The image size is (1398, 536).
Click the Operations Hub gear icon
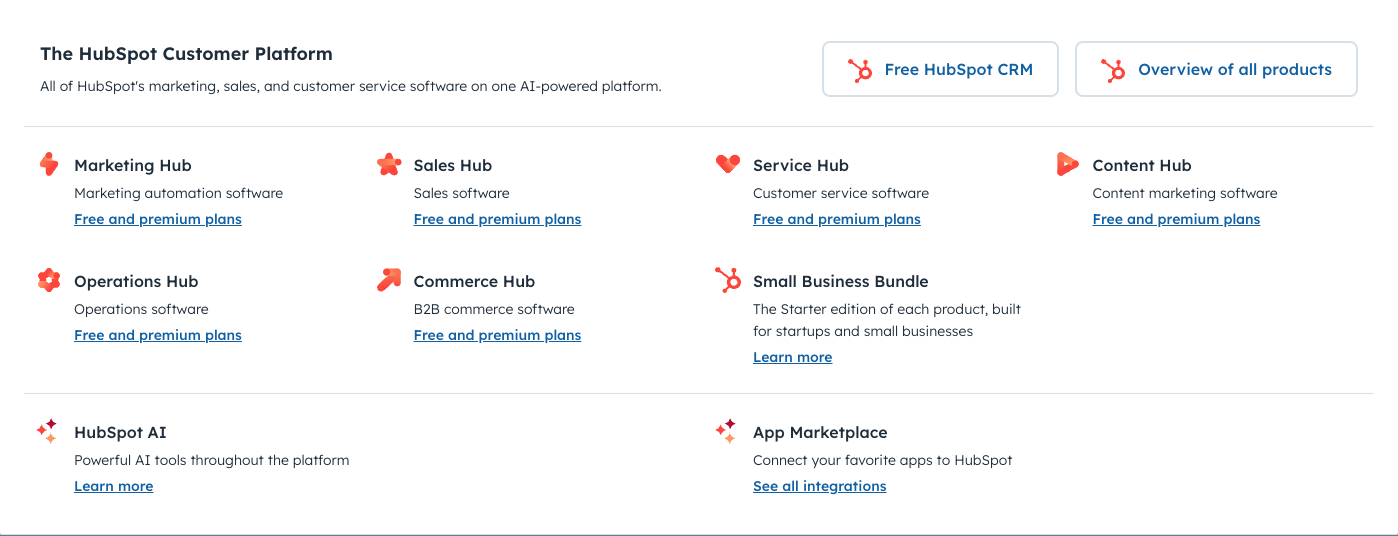coord(49,280)
